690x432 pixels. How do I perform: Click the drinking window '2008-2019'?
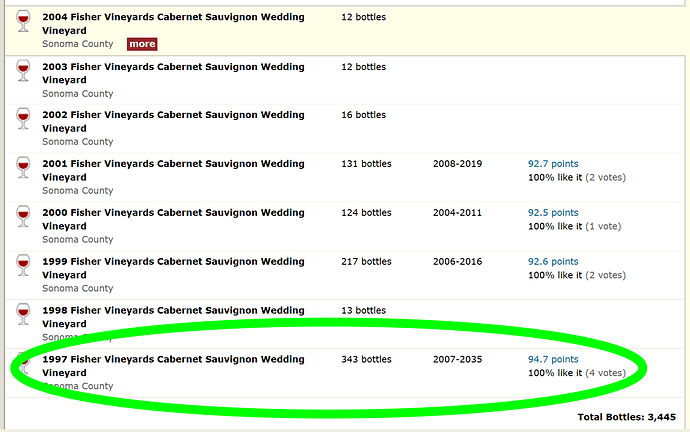pos(457,164)
